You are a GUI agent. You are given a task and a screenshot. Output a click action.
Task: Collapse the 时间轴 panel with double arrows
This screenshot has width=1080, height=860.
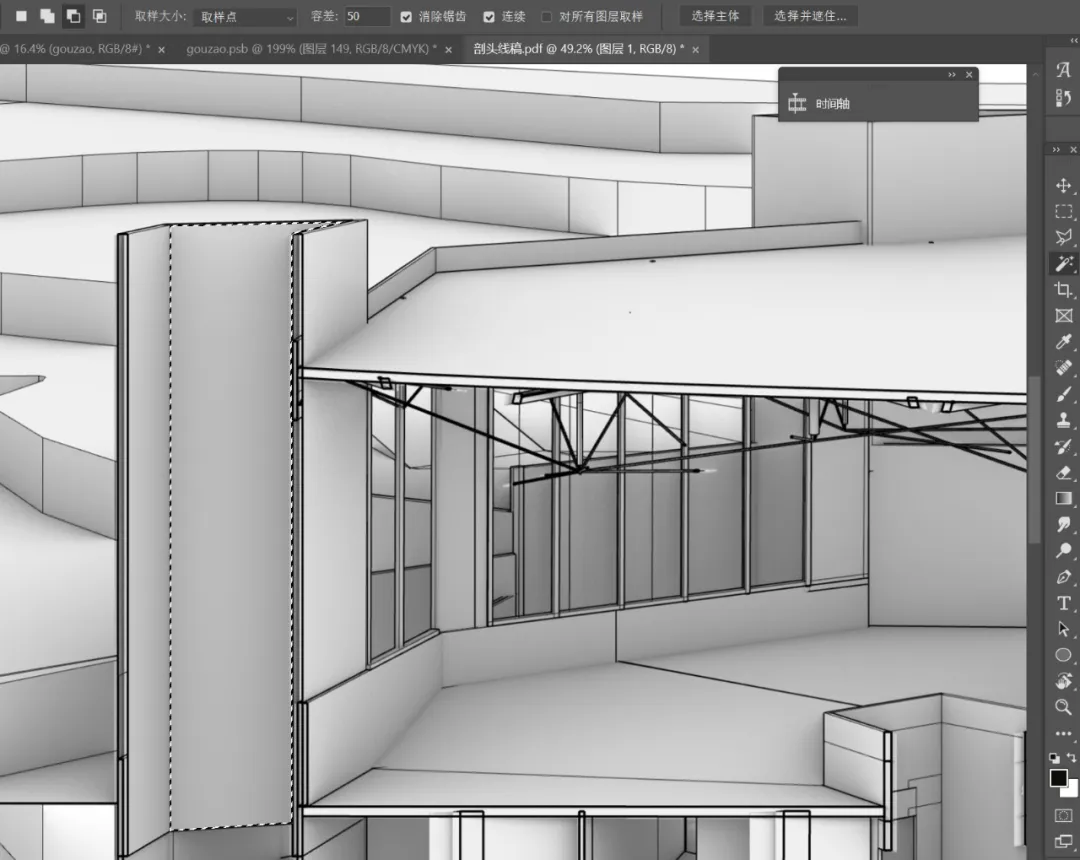tap(952, 74)
